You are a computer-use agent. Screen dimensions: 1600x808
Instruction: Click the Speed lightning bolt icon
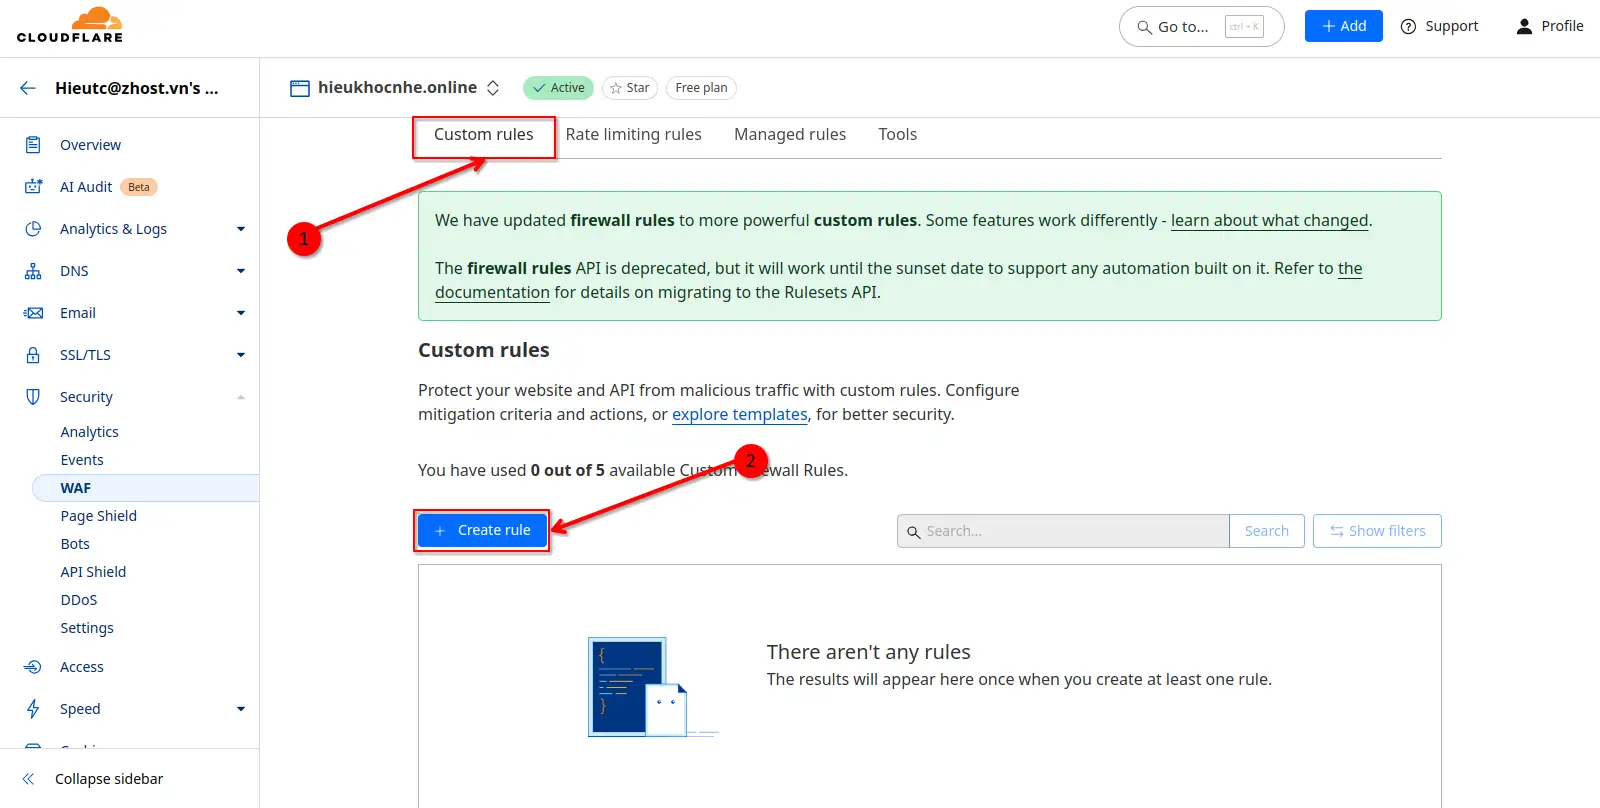point(33,709)
